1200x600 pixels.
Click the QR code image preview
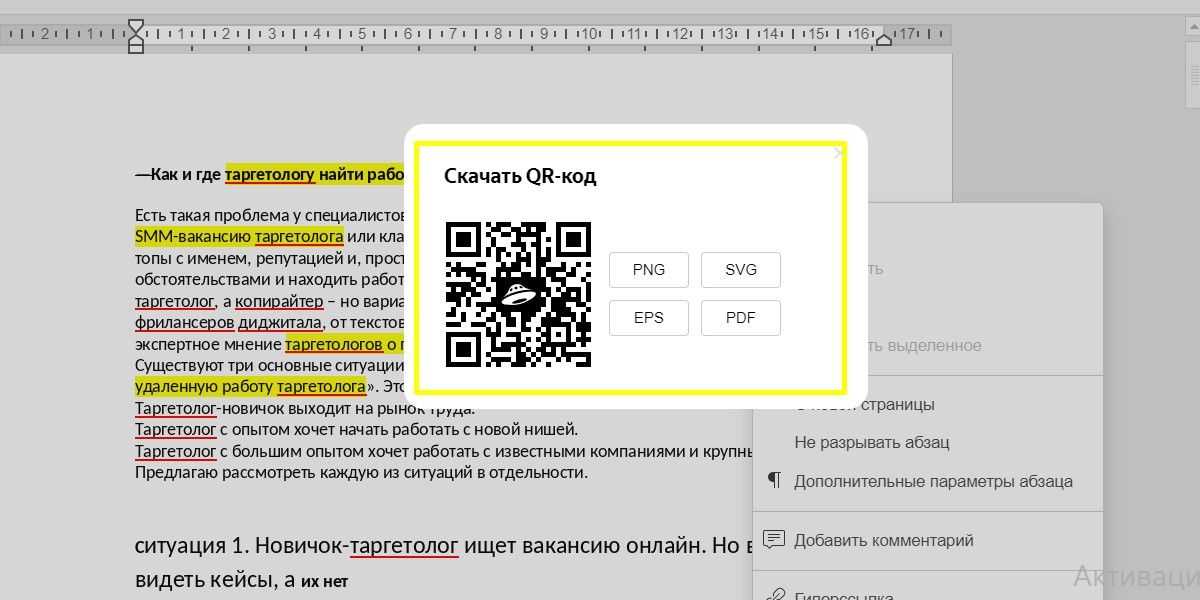[x=518, y=295]
